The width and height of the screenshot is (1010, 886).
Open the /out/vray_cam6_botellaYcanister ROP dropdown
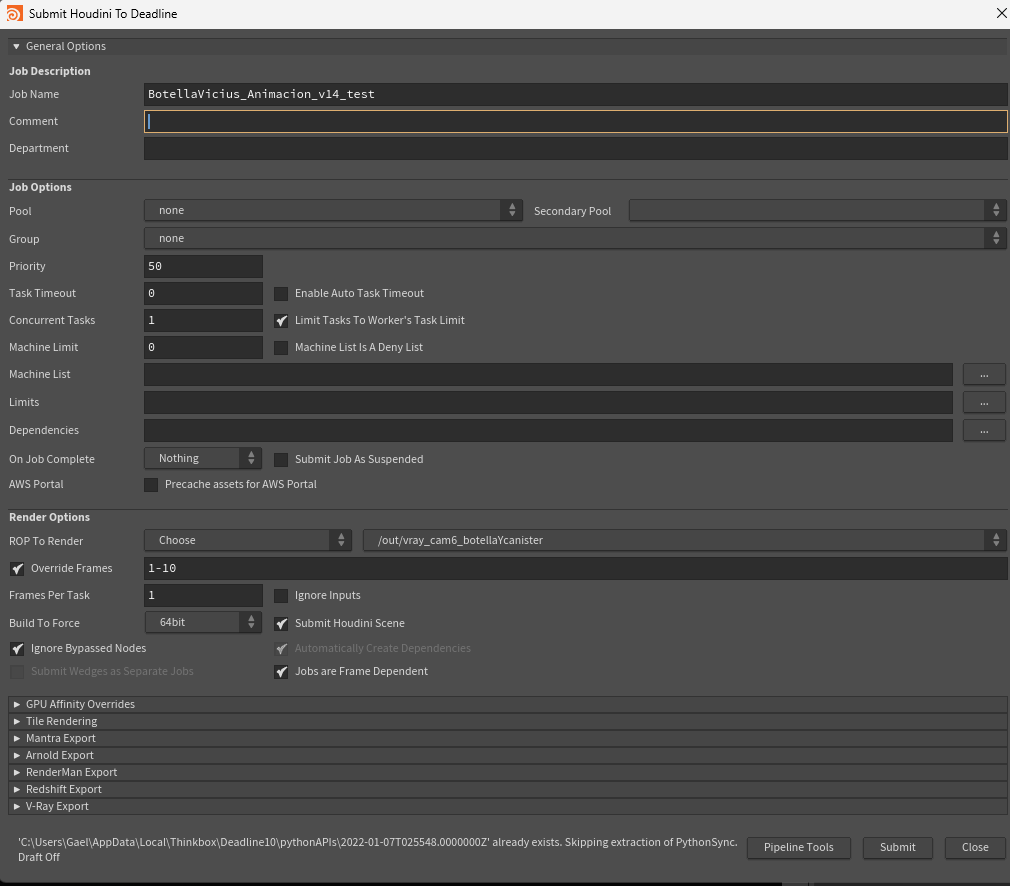click(684, 541)
